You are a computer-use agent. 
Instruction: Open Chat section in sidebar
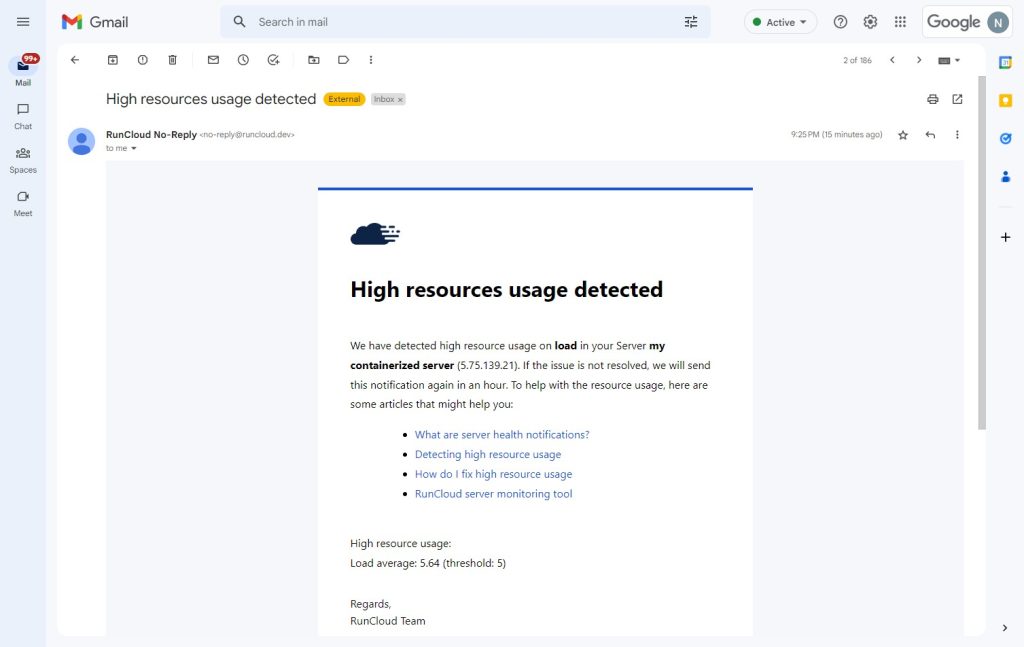tap(23, 116)
